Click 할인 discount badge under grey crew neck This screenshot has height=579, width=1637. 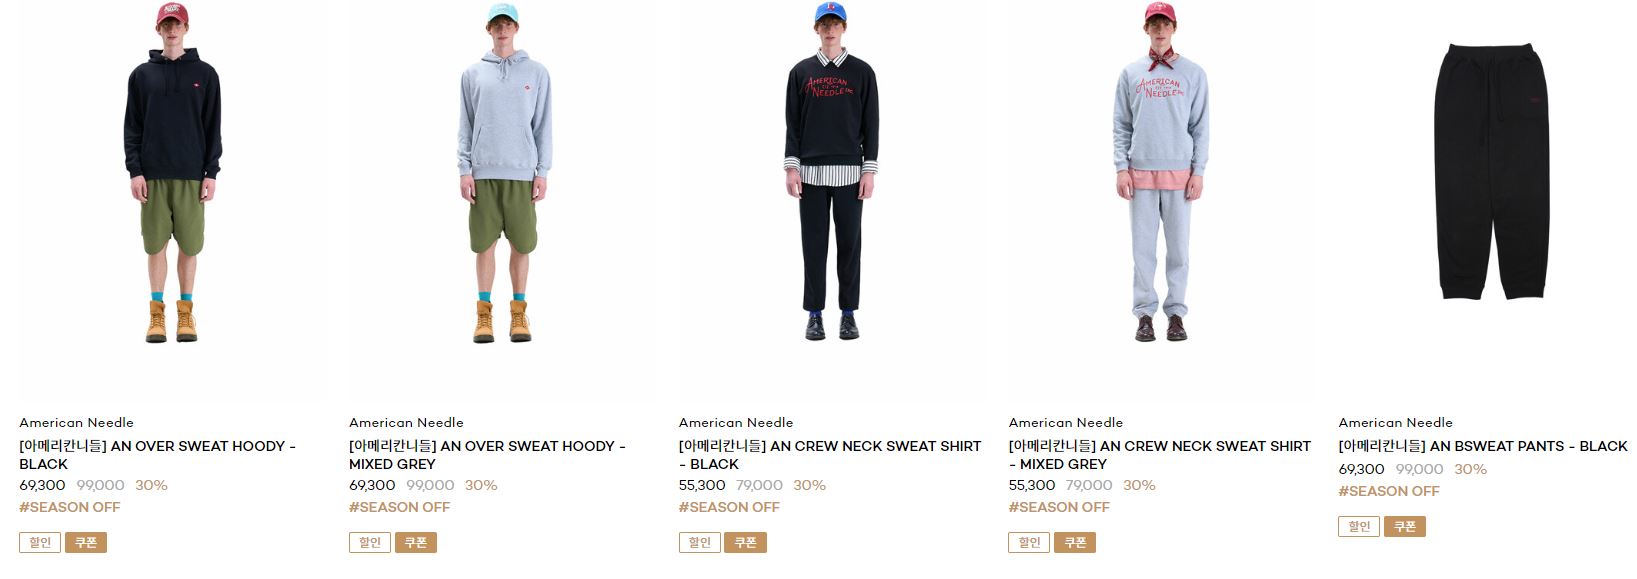coord(1030,543)
